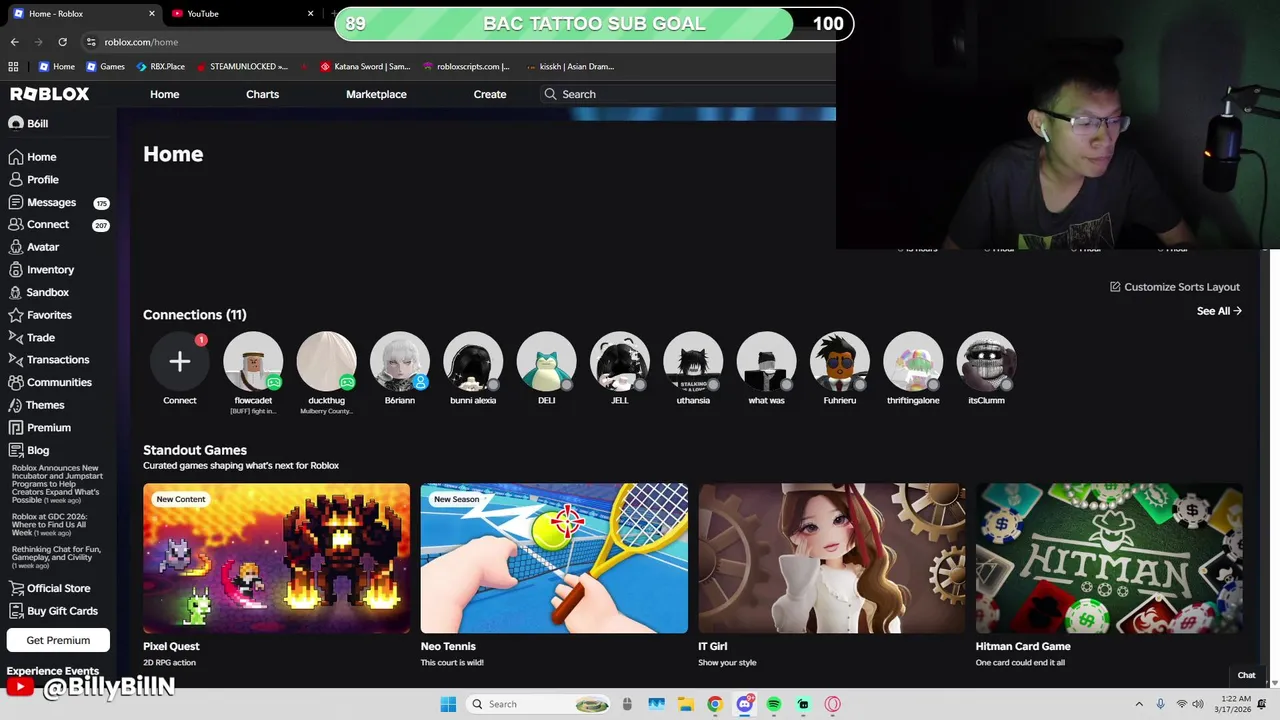Click the Béill user avatar

pyautogui.click(x=16, y=123)
